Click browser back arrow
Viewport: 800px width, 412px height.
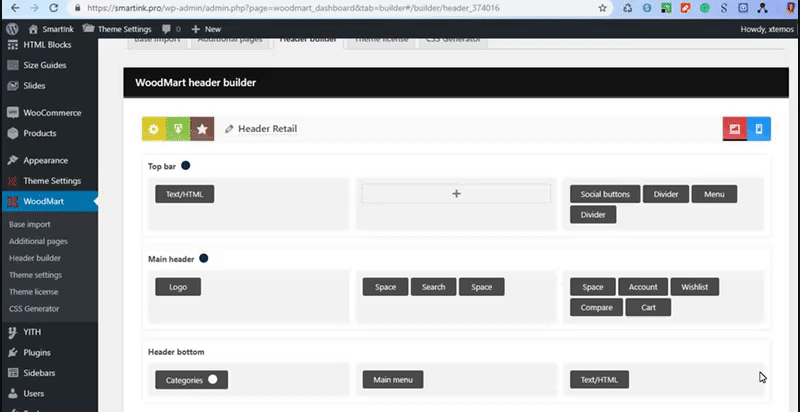(15, 8)
